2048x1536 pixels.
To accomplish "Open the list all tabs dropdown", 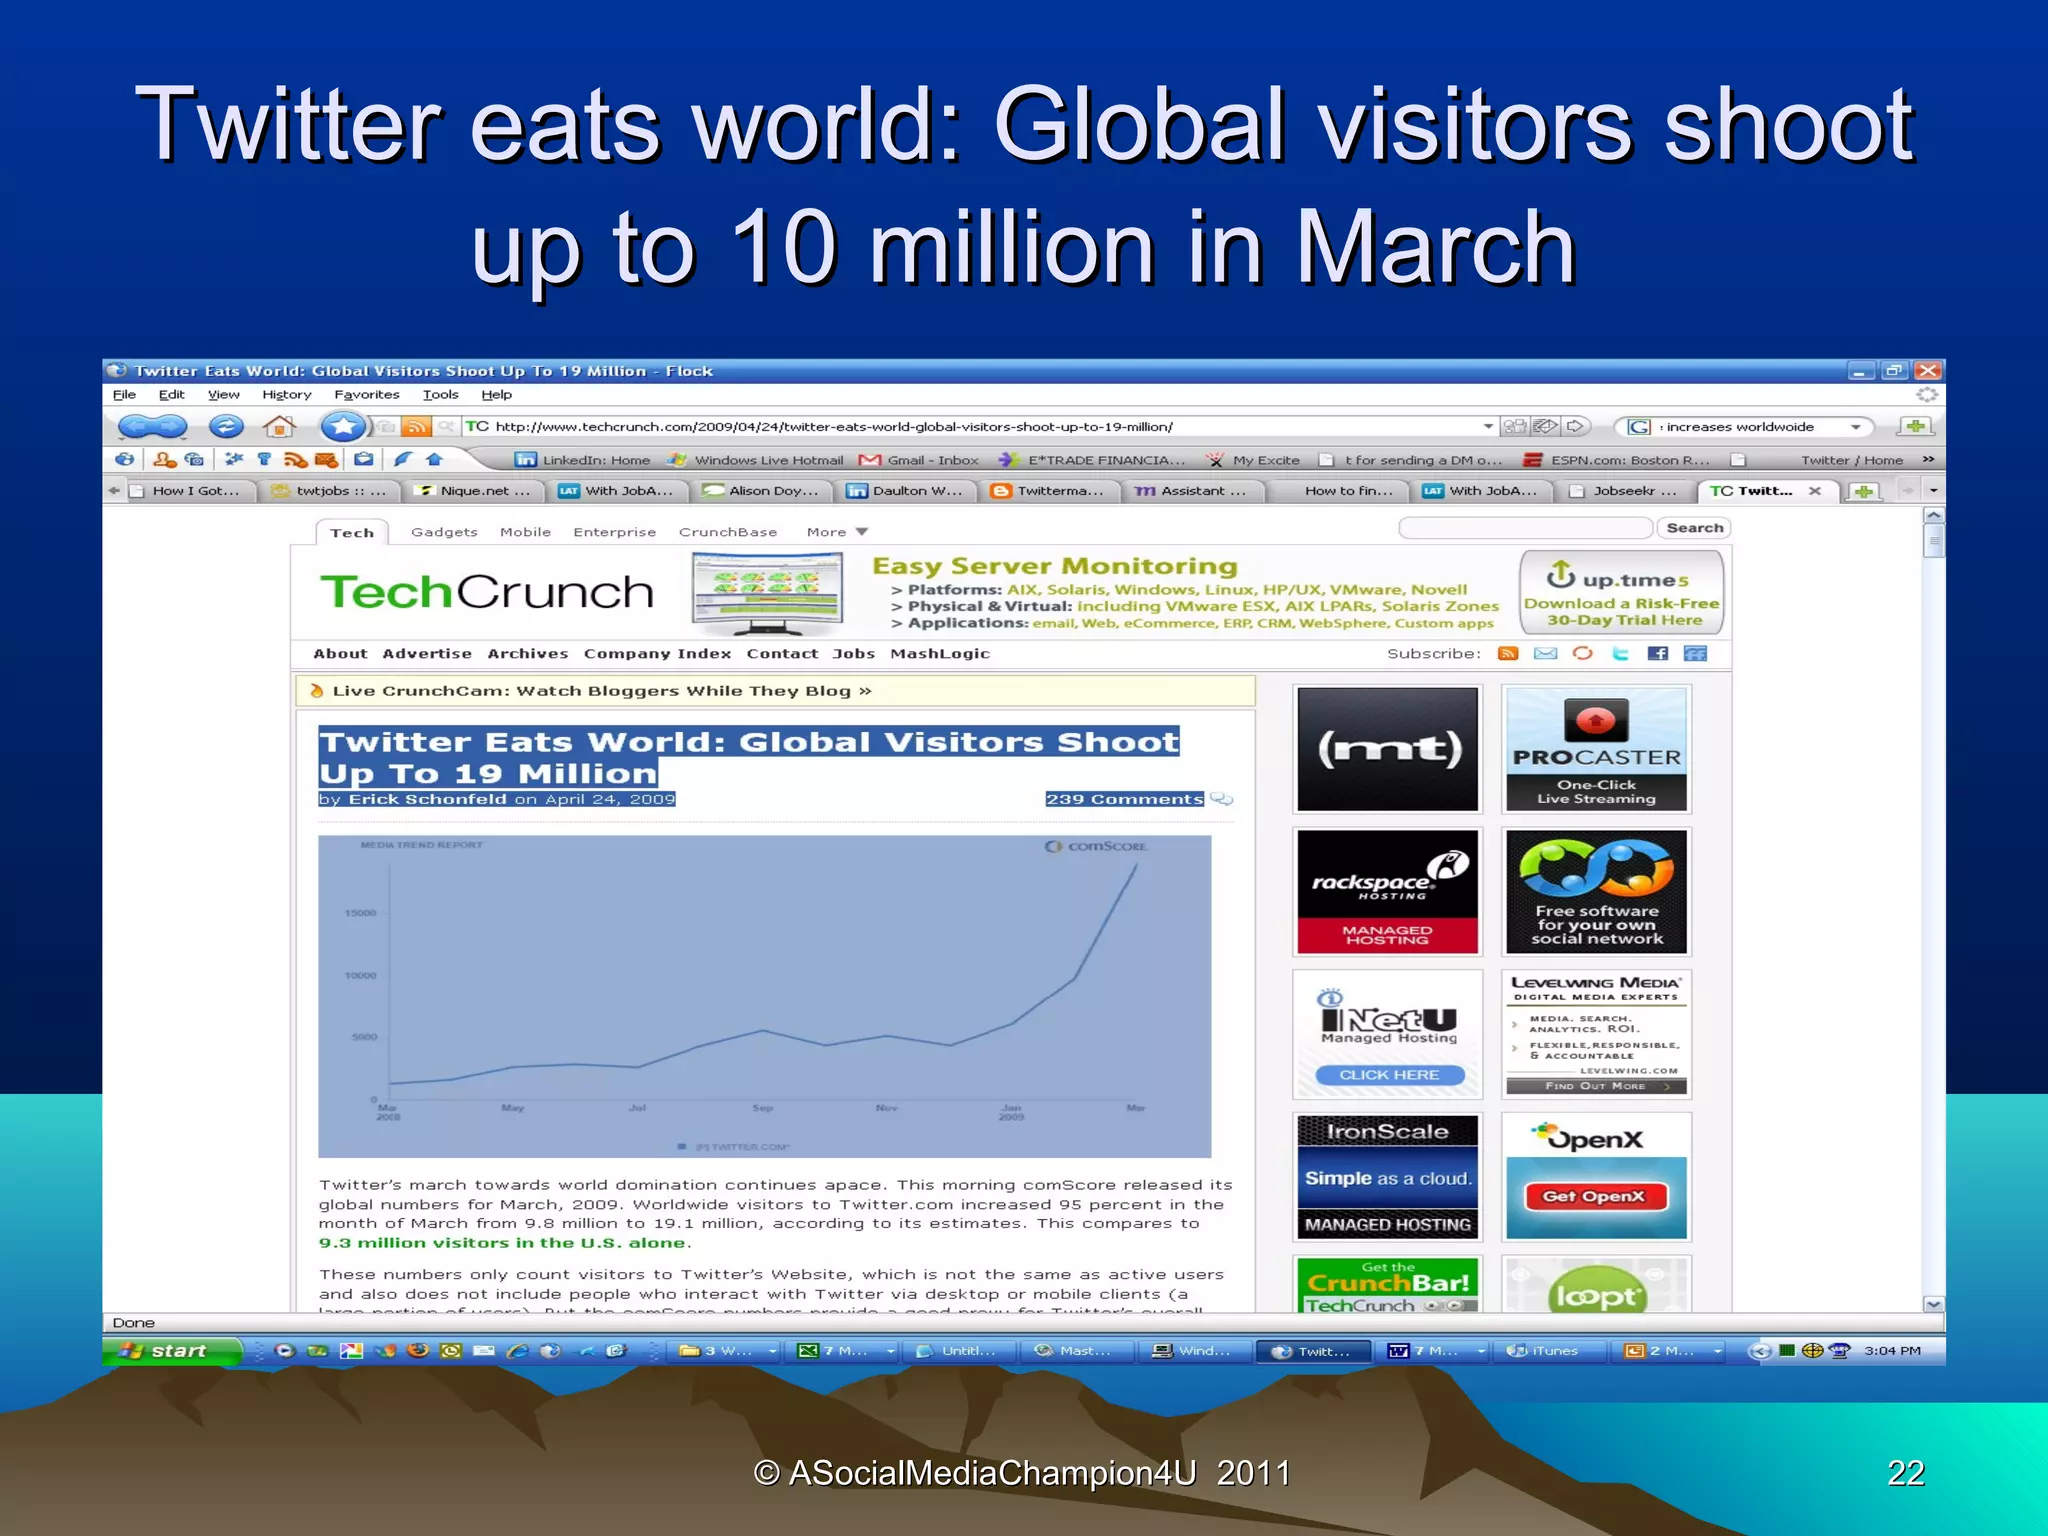I will [1933, 491].
